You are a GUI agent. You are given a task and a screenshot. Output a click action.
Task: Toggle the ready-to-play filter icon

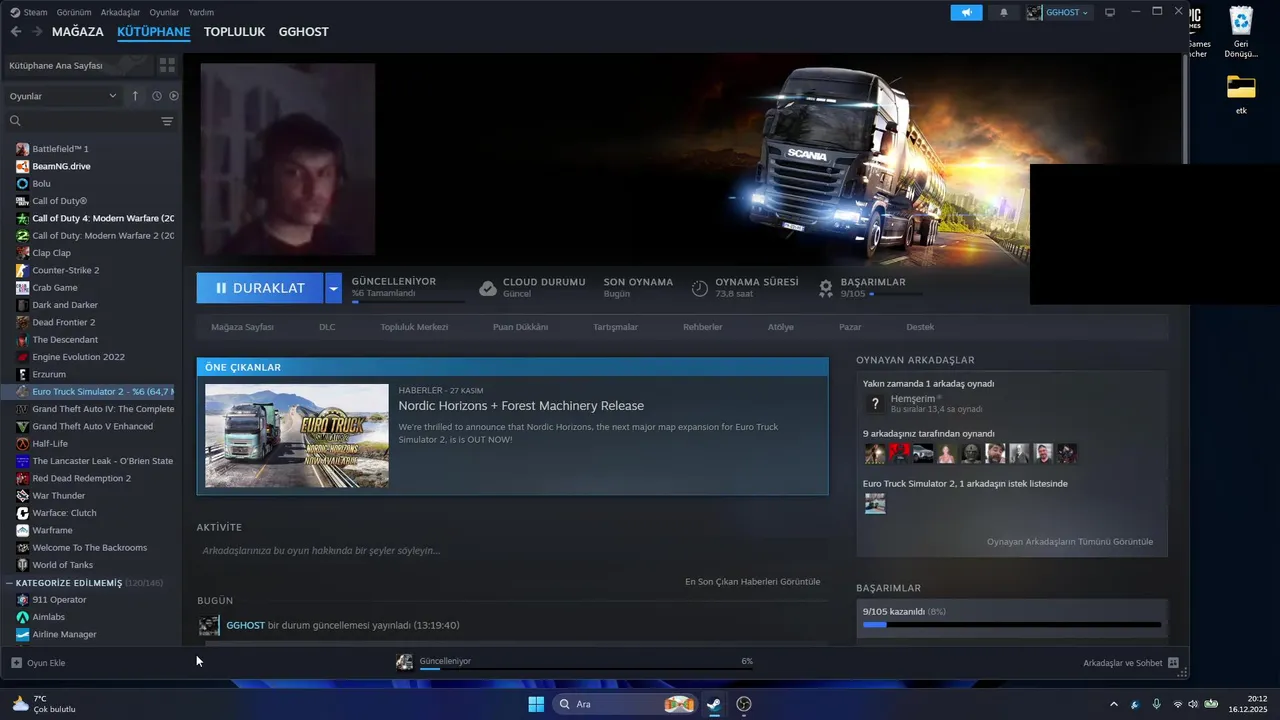(174, 96)
